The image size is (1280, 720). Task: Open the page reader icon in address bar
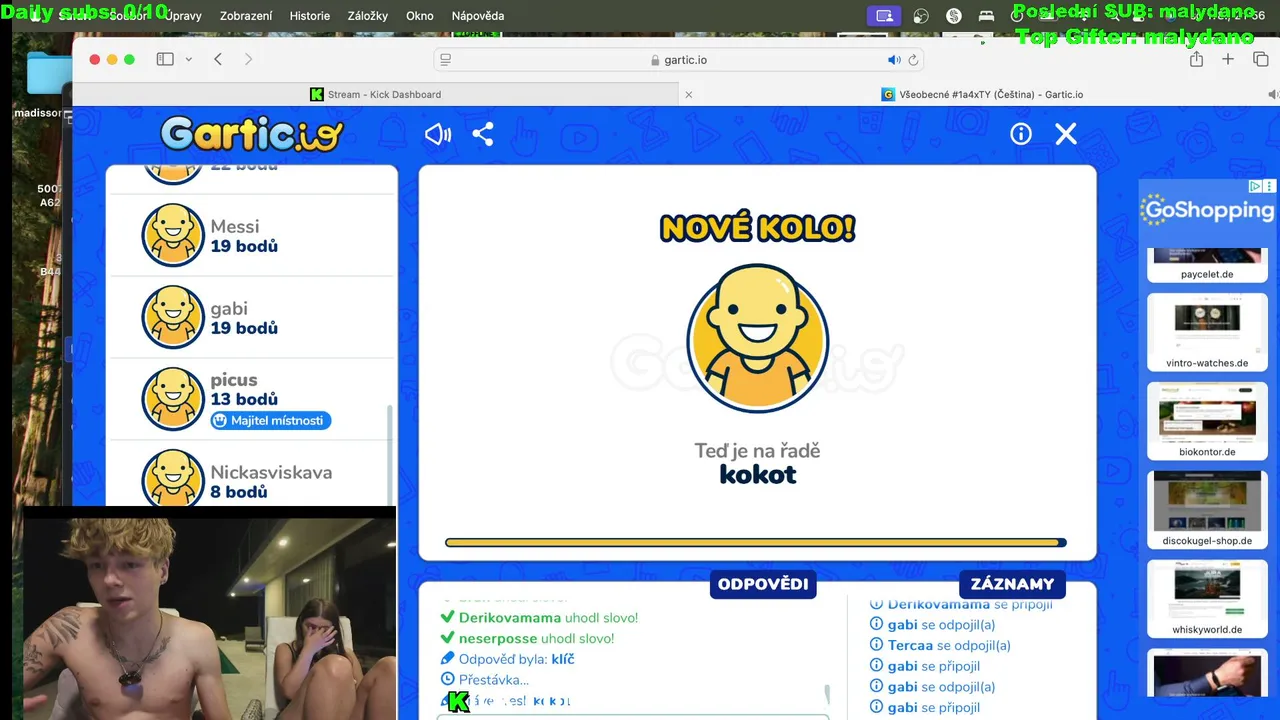446,60
